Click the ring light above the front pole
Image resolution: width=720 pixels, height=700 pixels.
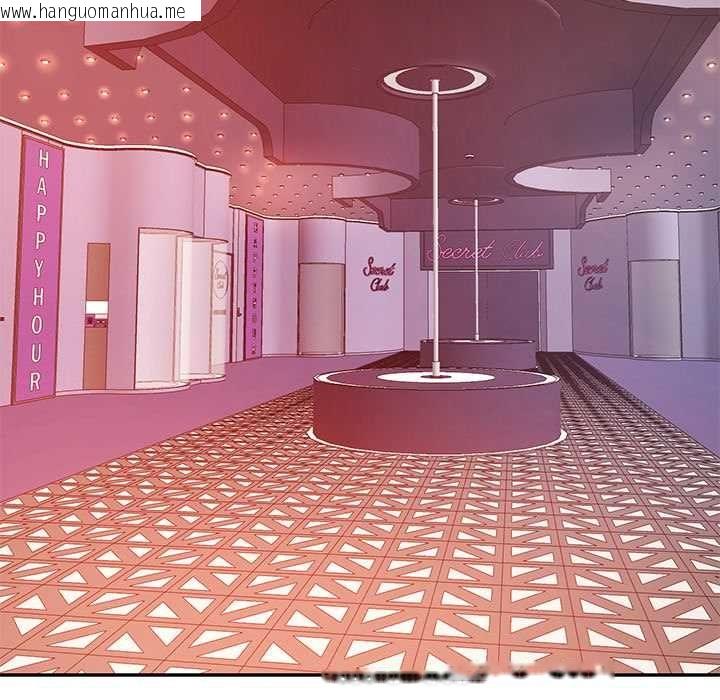(435, 80)
